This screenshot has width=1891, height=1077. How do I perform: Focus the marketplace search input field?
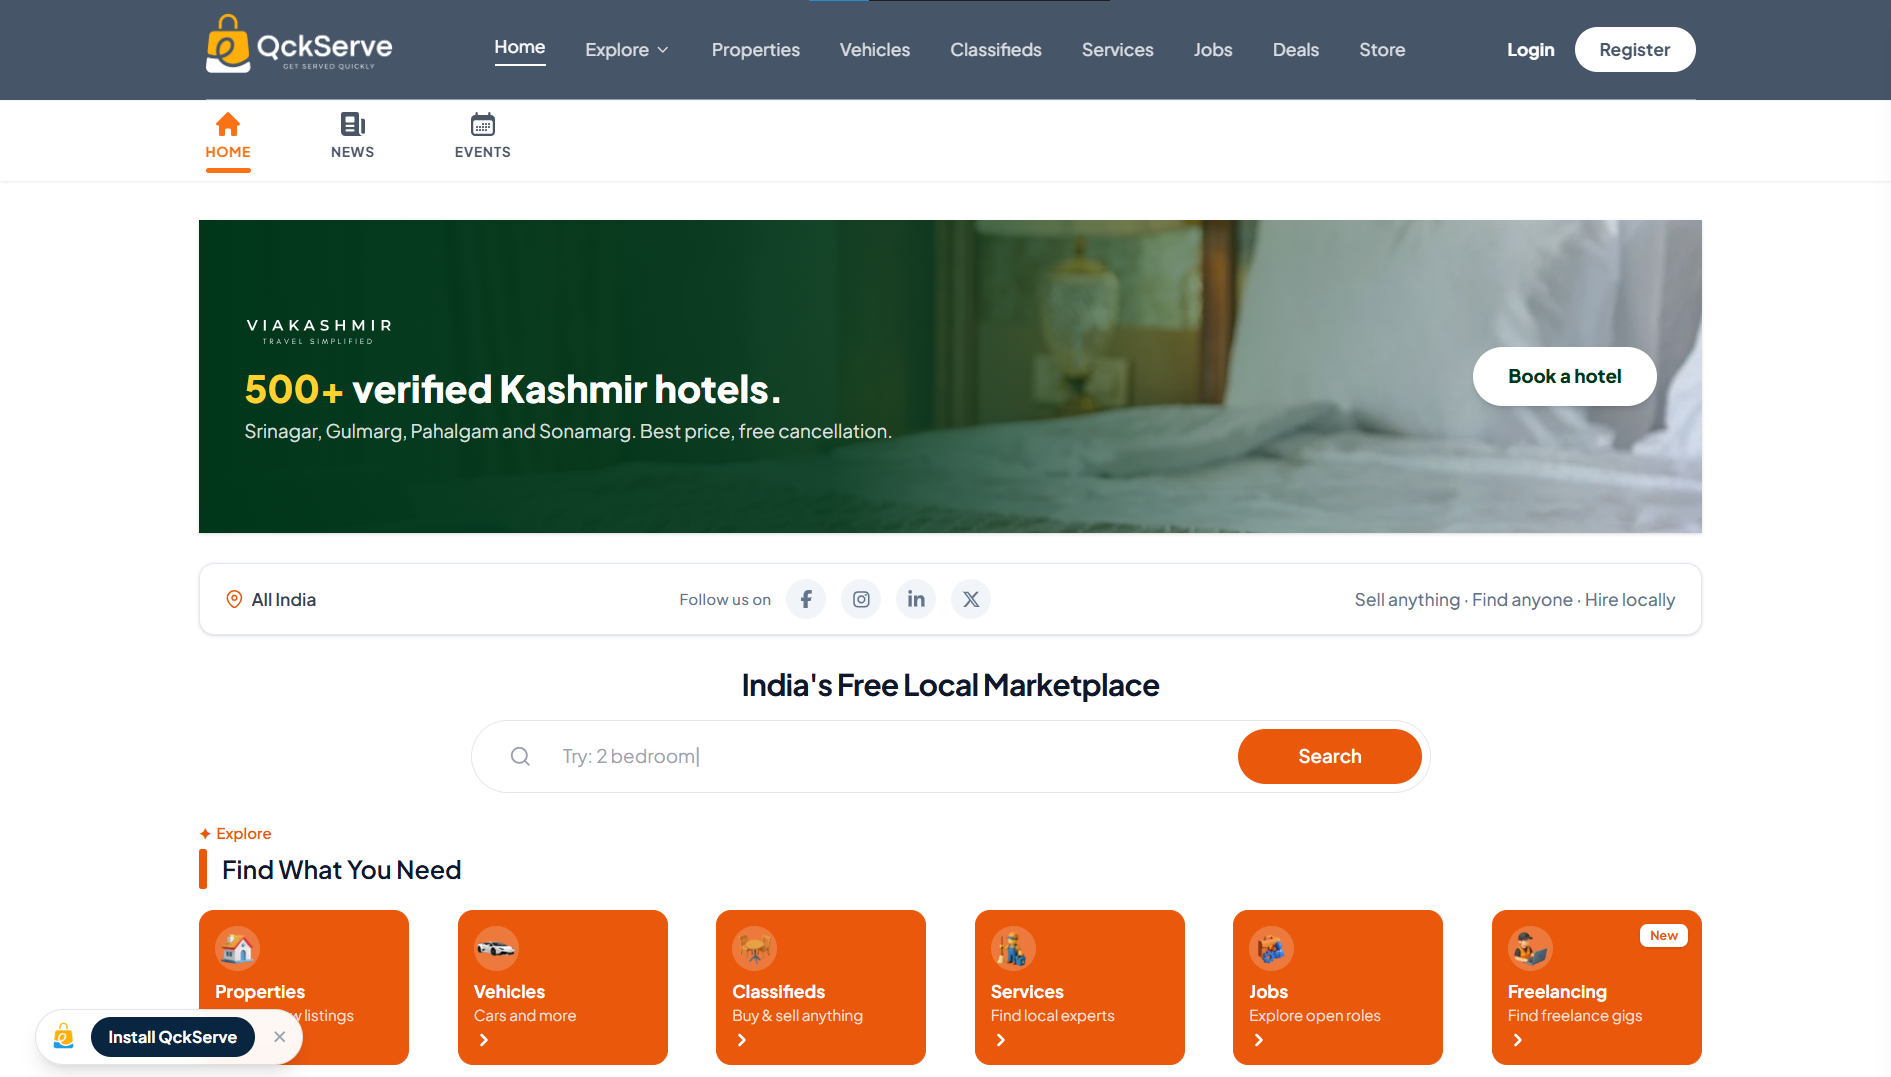pos(890,756)
